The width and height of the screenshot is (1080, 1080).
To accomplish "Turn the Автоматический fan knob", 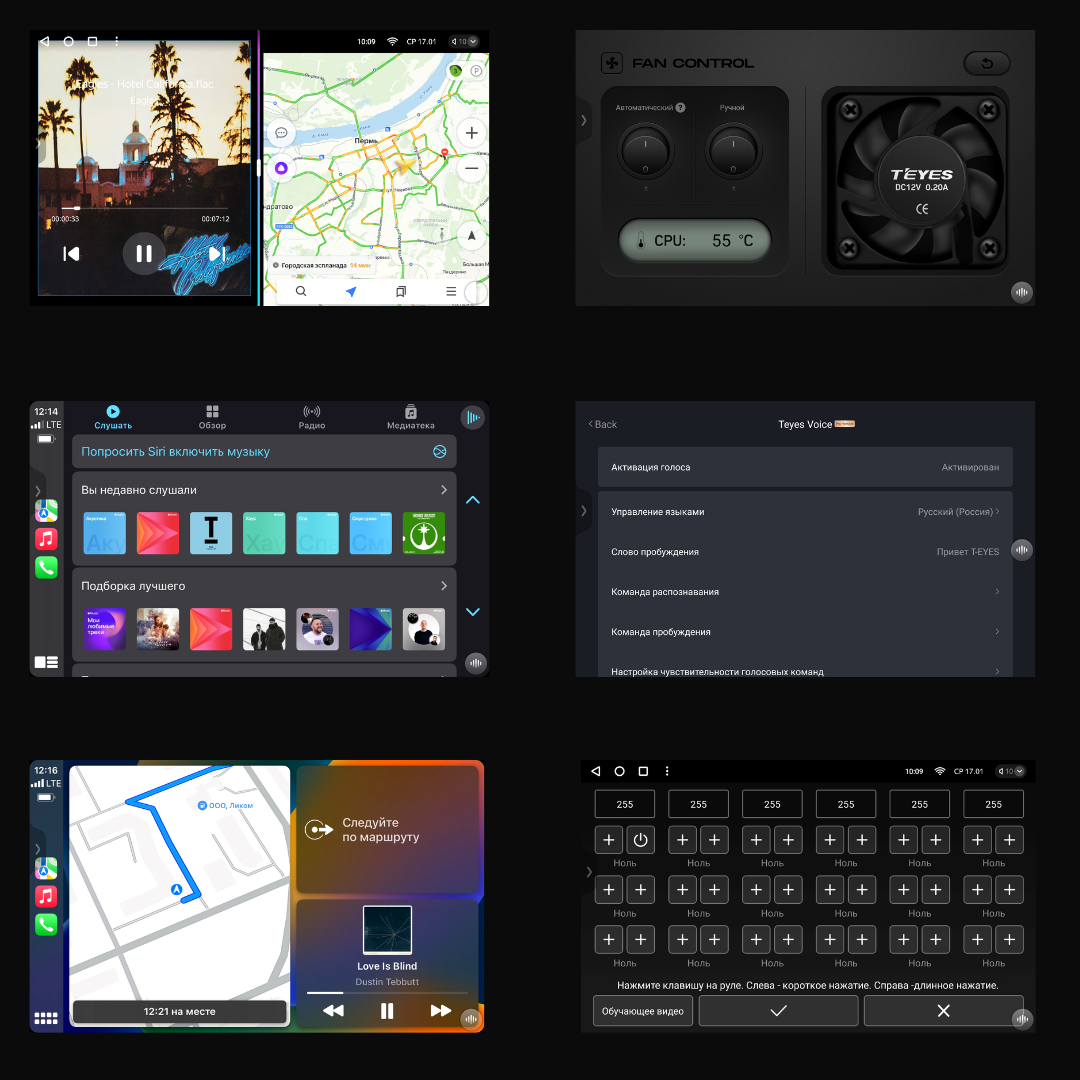I will pos(645,152).
